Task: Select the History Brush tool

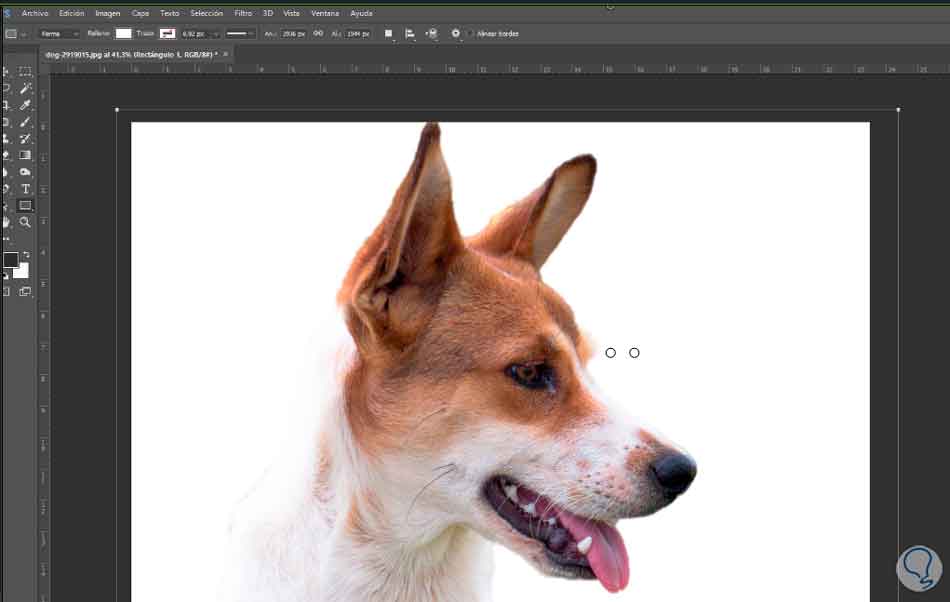Action: tap(25, 139)
